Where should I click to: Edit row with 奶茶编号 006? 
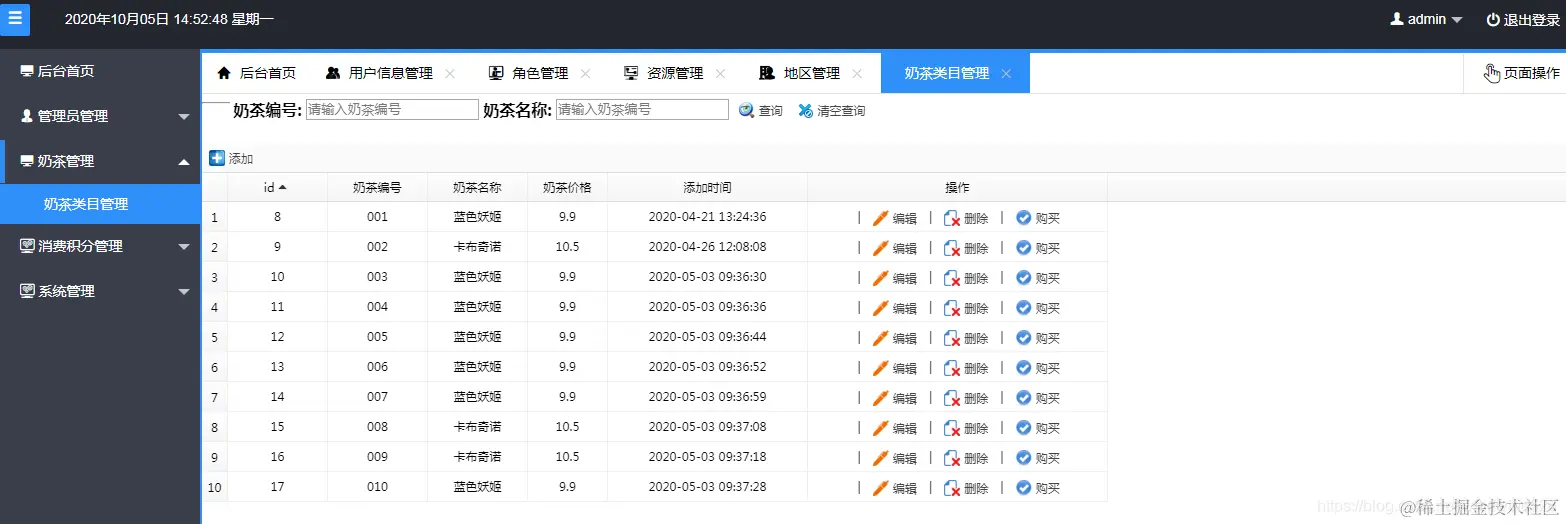895,368
